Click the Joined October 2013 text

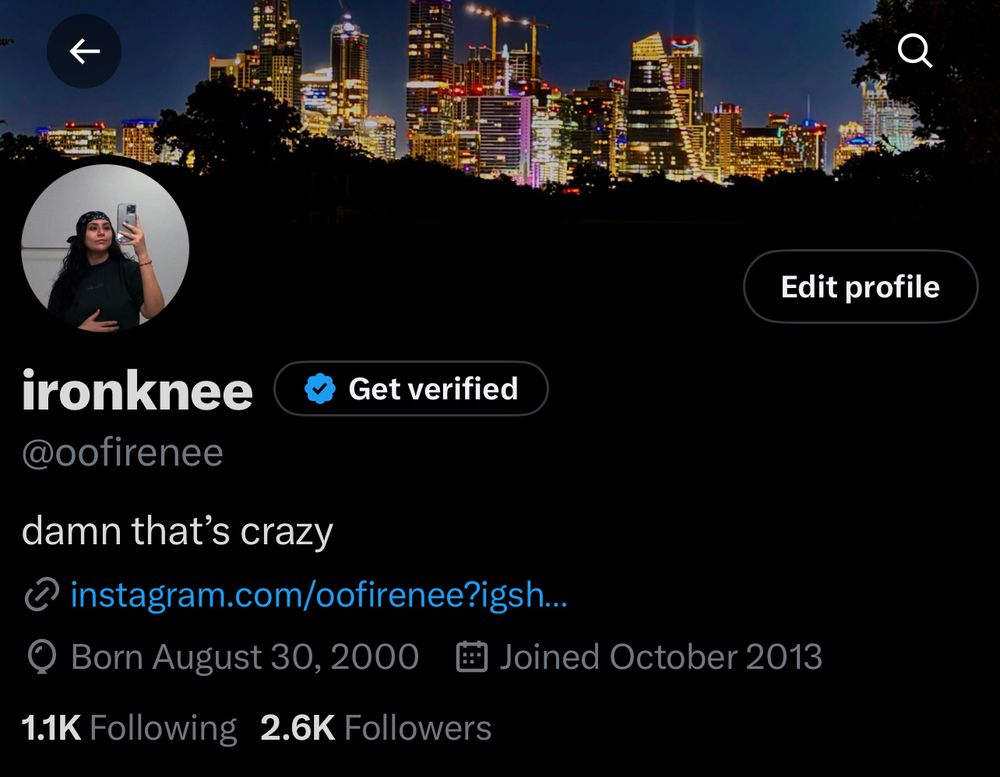click(661, 657)
